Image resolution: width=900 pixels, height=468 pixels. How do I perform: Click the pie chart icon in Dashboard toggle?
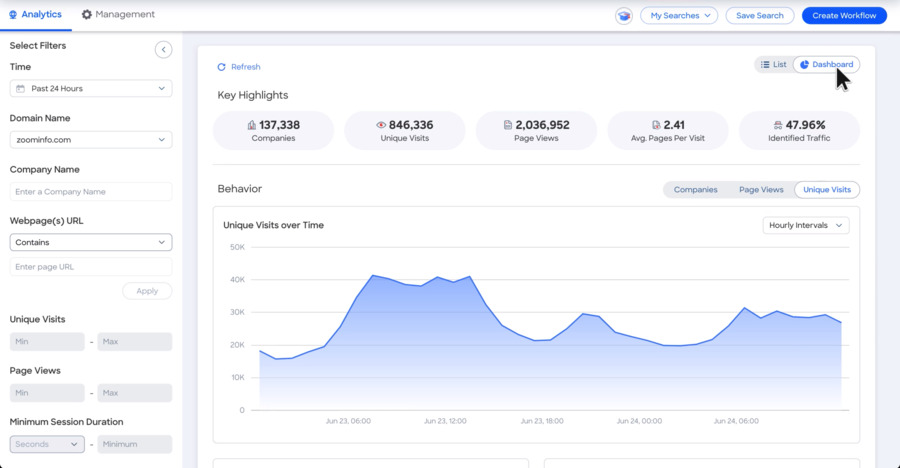tap(805, 64)
